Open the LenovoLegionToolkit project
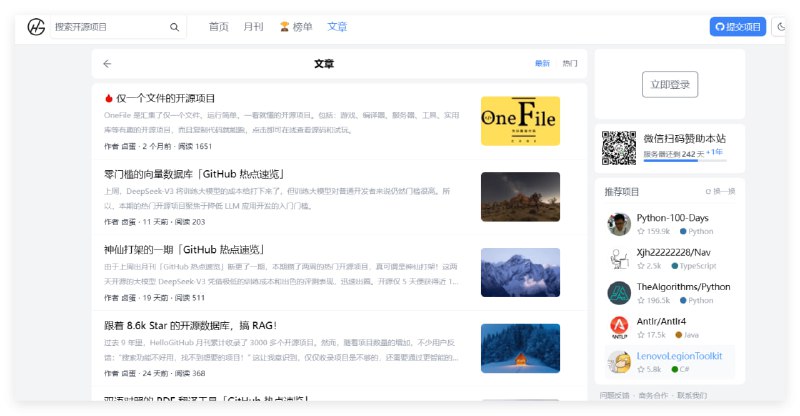The height and width of the screenshot is (416, 800). point(679,356)
